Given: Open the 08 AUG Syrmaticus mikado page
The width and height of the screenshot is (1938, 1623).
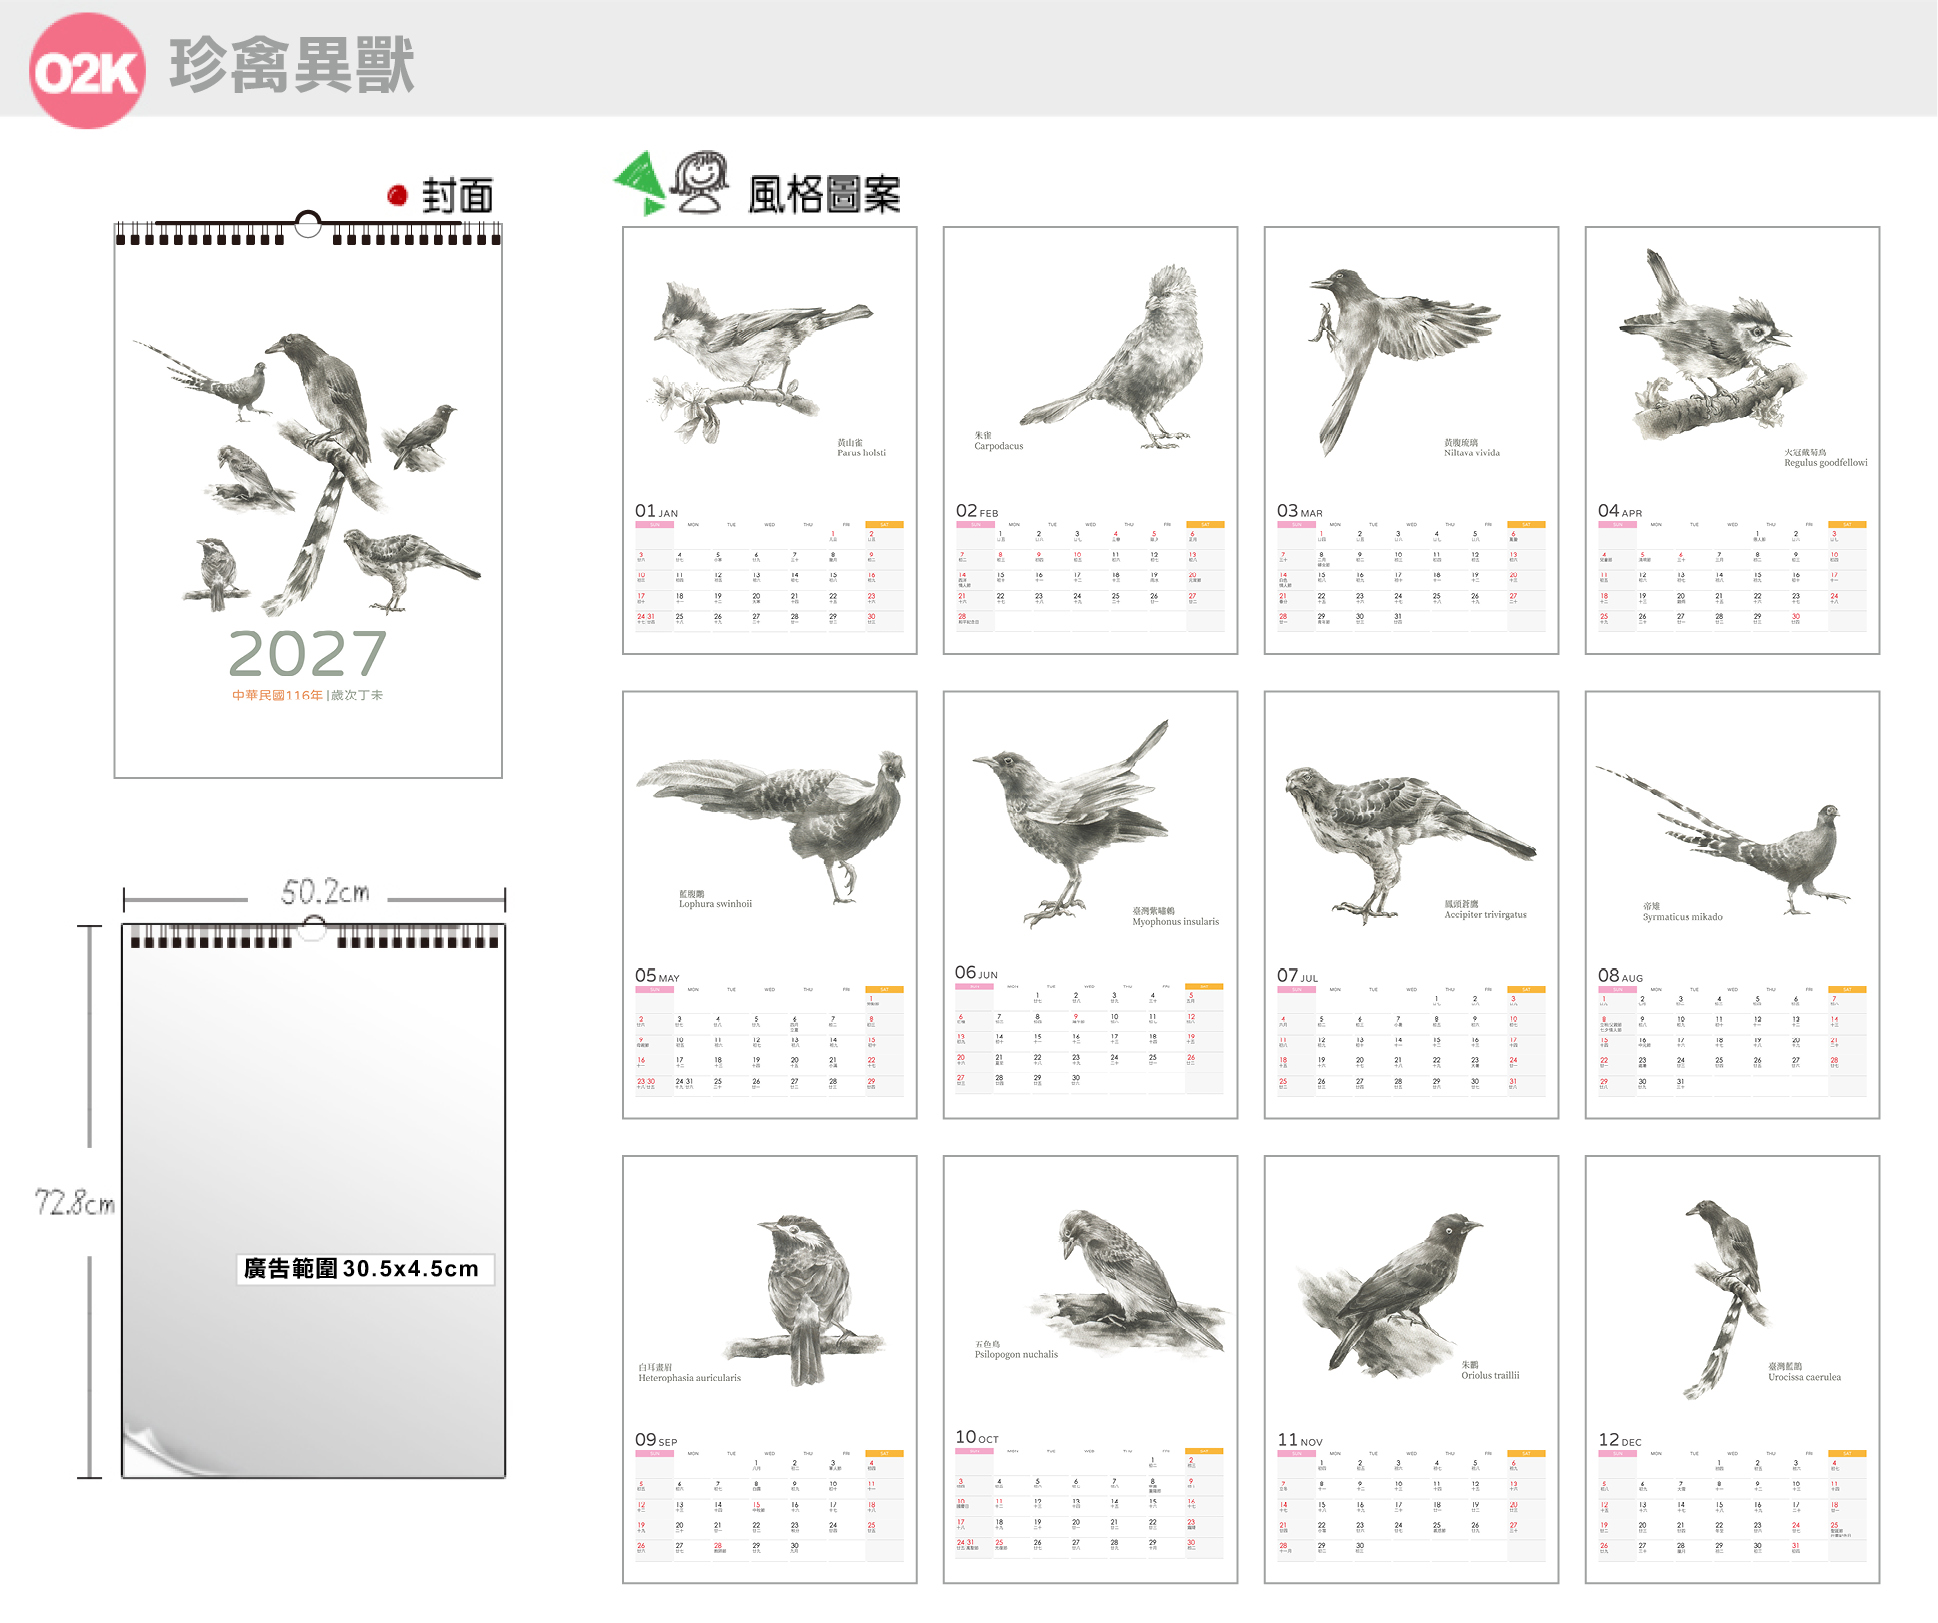Looking at the screenshot, I should click(x=1733, y=905).
